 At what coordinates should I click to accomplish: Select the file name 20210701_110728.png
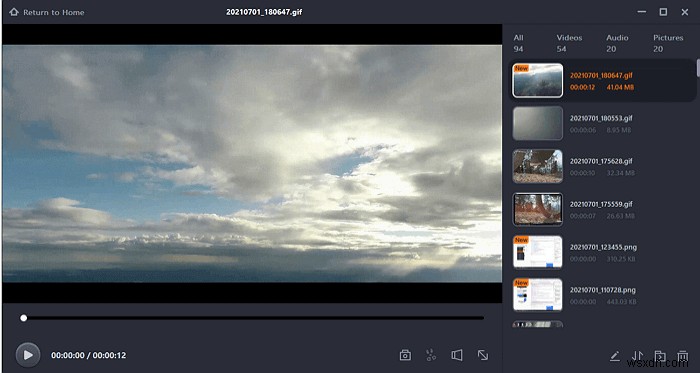click(603, 290)
